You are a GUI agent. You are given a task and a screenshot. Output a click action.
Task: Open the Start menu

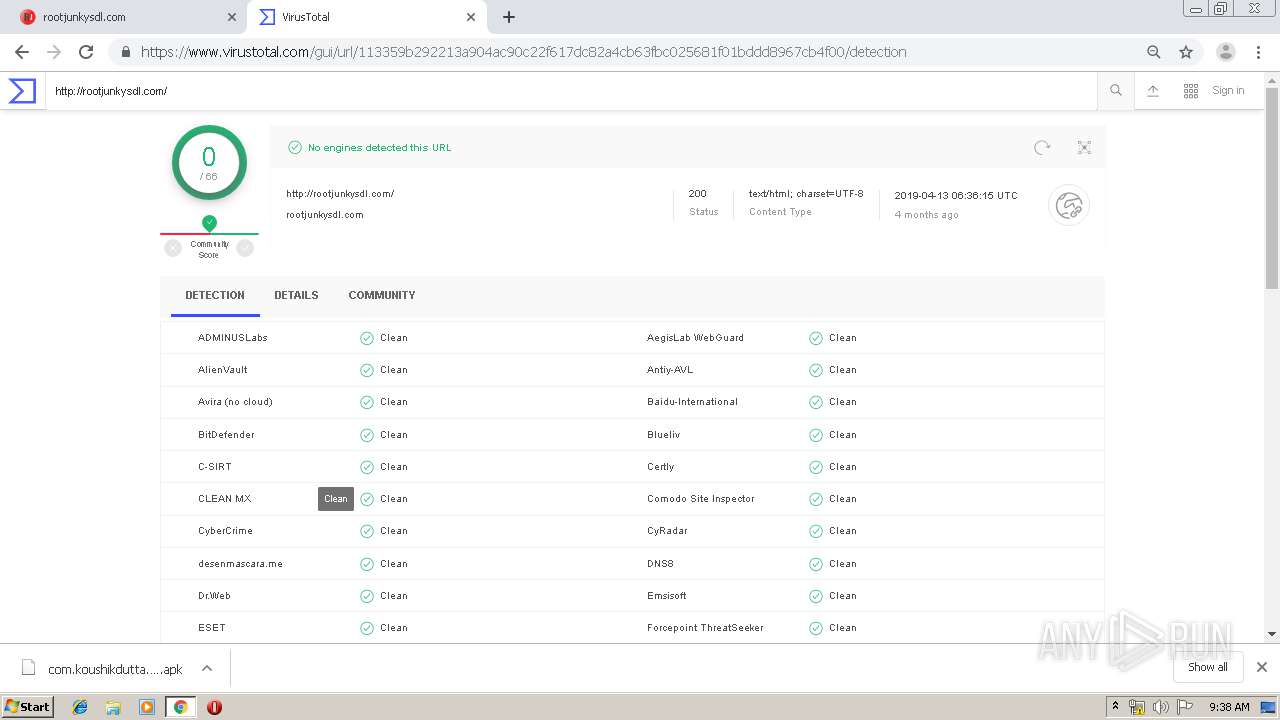pyautogui.click(x=28, y=707)
